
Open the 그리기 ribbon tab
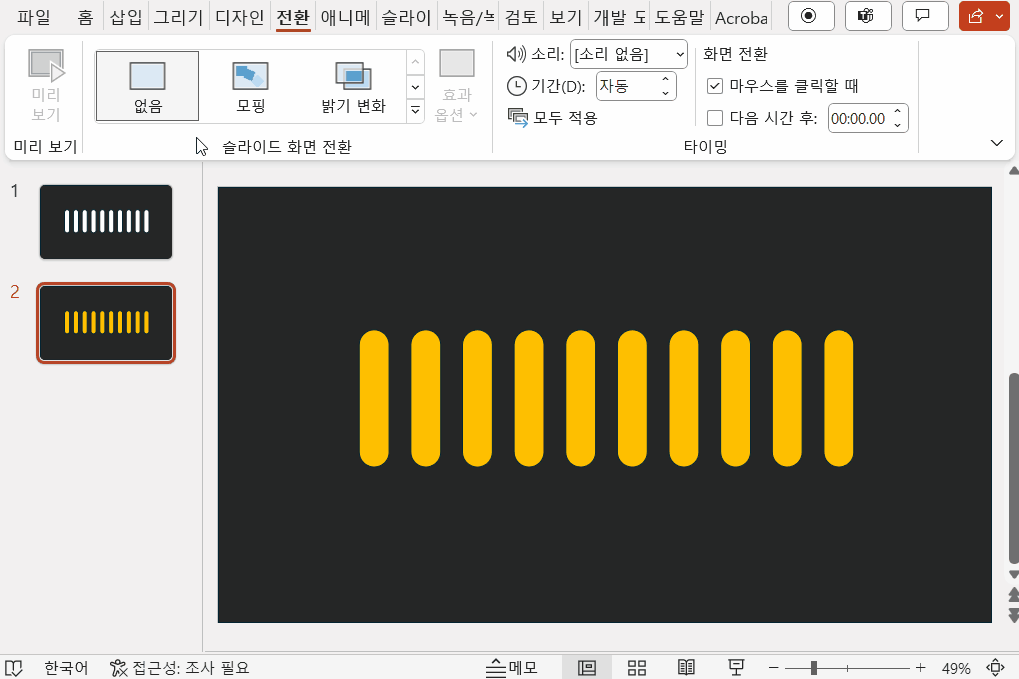point(178,17)
